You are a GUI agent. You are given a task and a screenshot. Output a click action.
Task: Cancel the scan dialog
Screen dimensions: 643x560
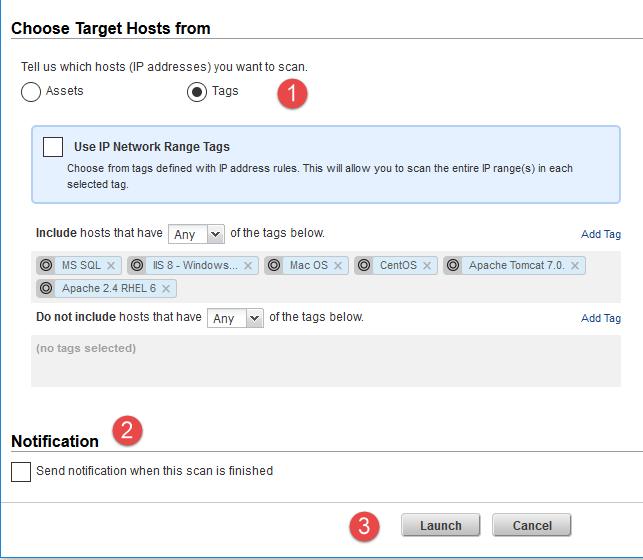pyautogui.click(x=532, y=525)
